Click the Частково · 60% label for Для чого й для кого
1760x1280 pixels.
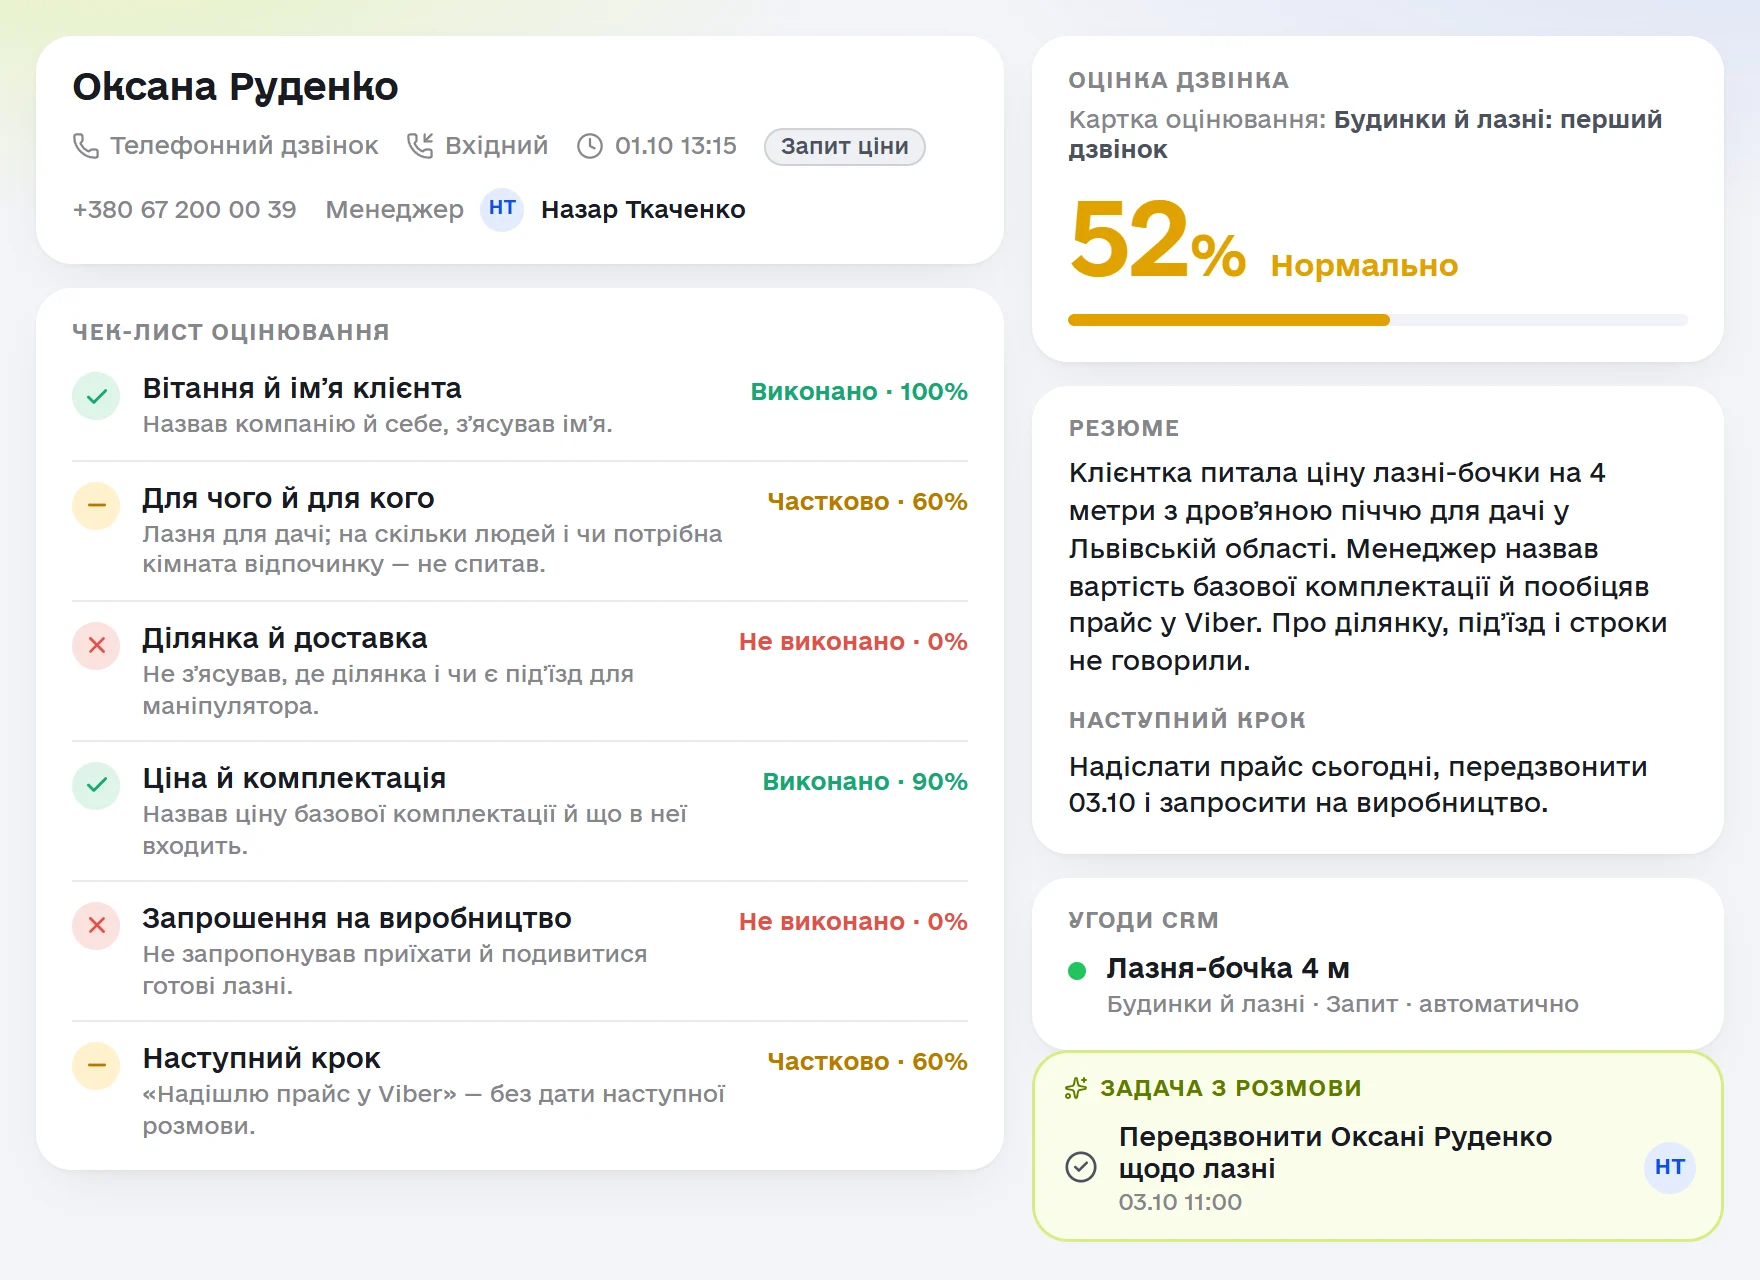point(867,501)
